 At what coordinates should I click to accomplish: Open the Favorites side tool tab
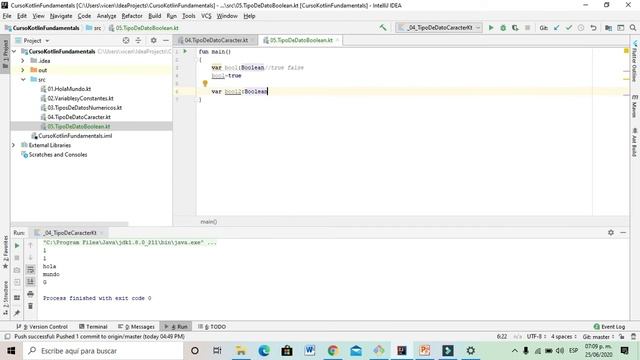point(5,252)
